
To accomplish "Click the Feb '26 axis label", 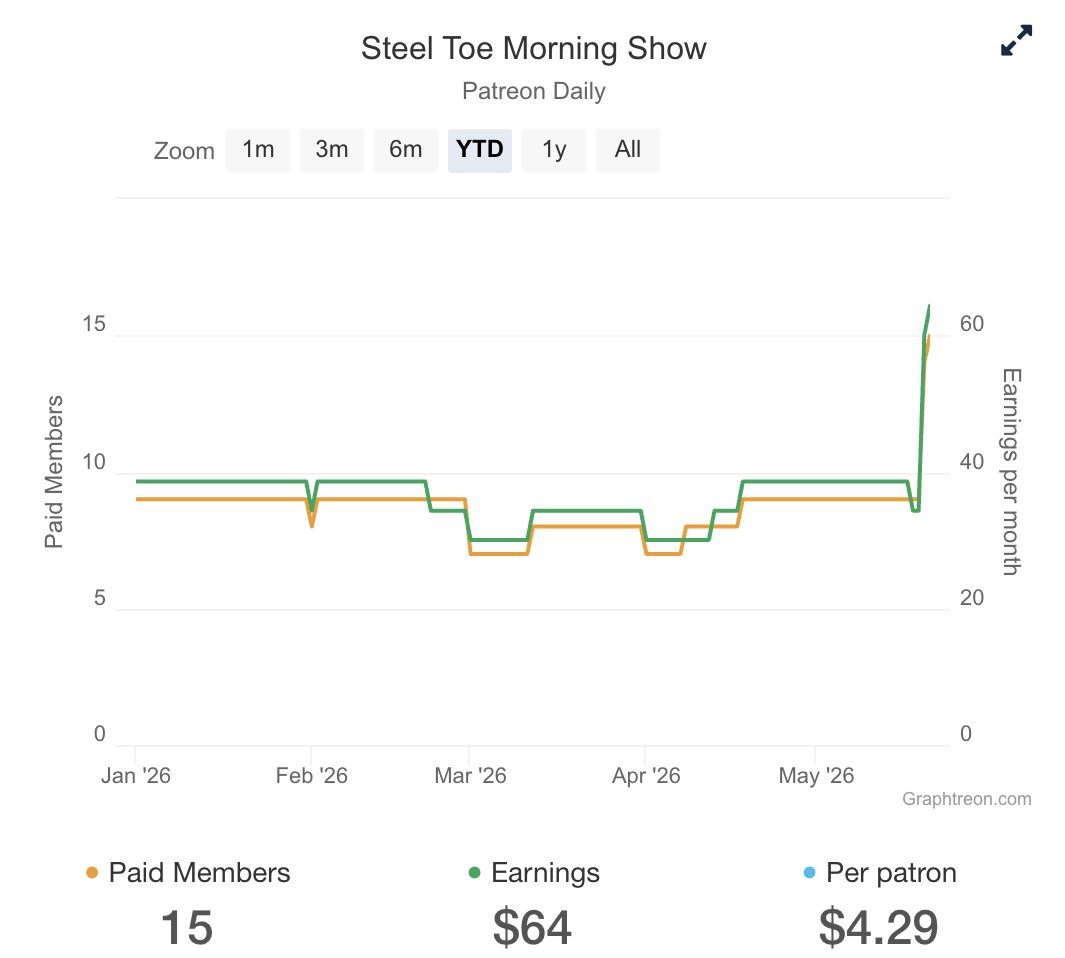I will [312, 776].
